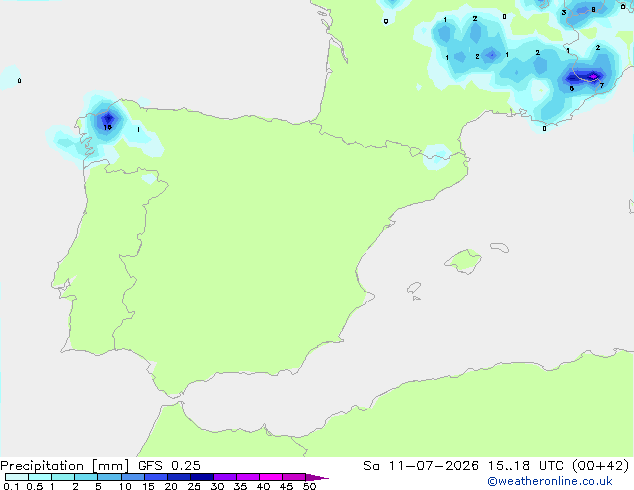The height and width of the screenshot is (490, 634).
Task: Select the 45–50 mm legend swatch
Action: (x=294, y=477)
